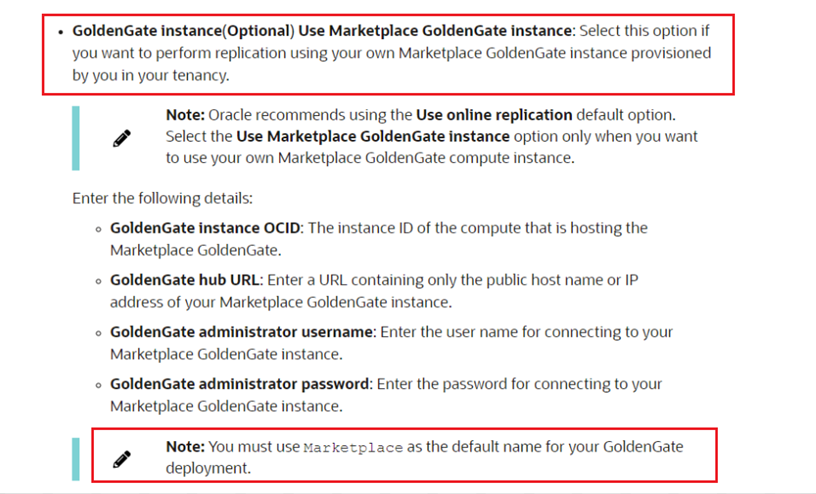Click the hollow bullet beside GoldenGate hub URL
This screenshot has width=816, height=494.
click(x=99, y=281)
